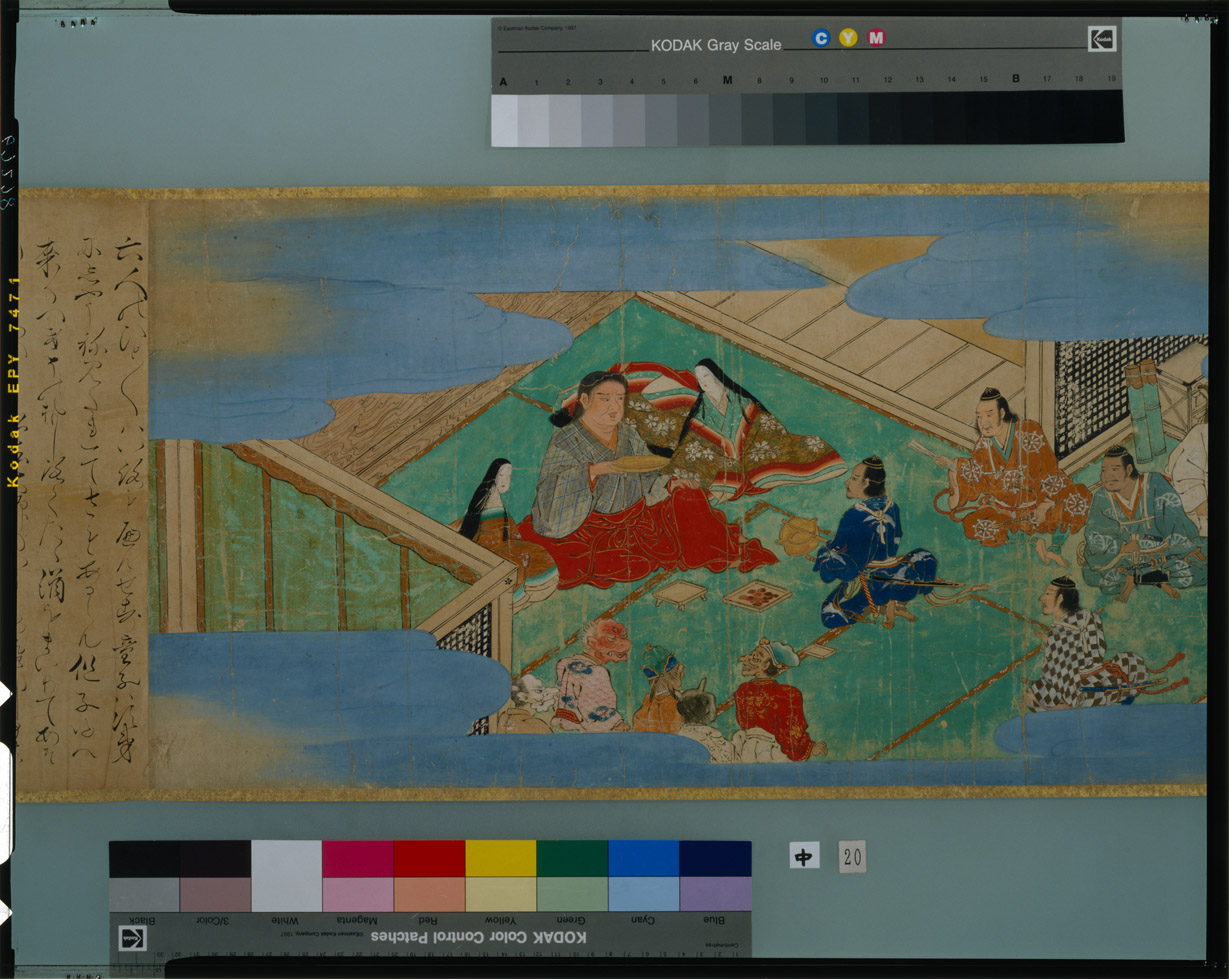Click the yellow Y circle on gray scale
Viewport: 1229px width, 979px height.
[x=848, y=38]
